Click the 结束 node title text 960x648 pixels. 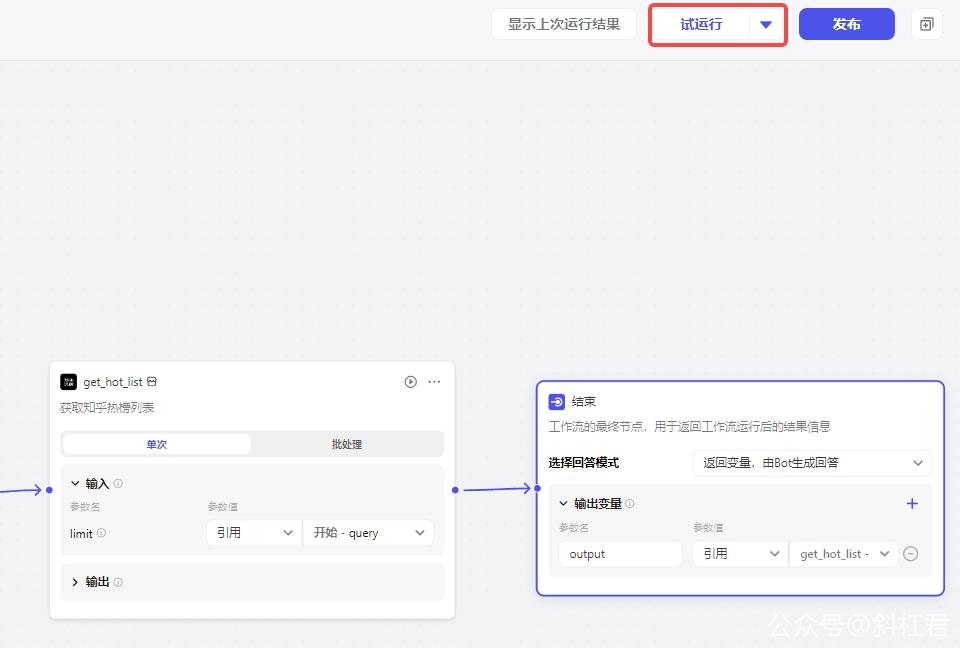pos(583,402)
